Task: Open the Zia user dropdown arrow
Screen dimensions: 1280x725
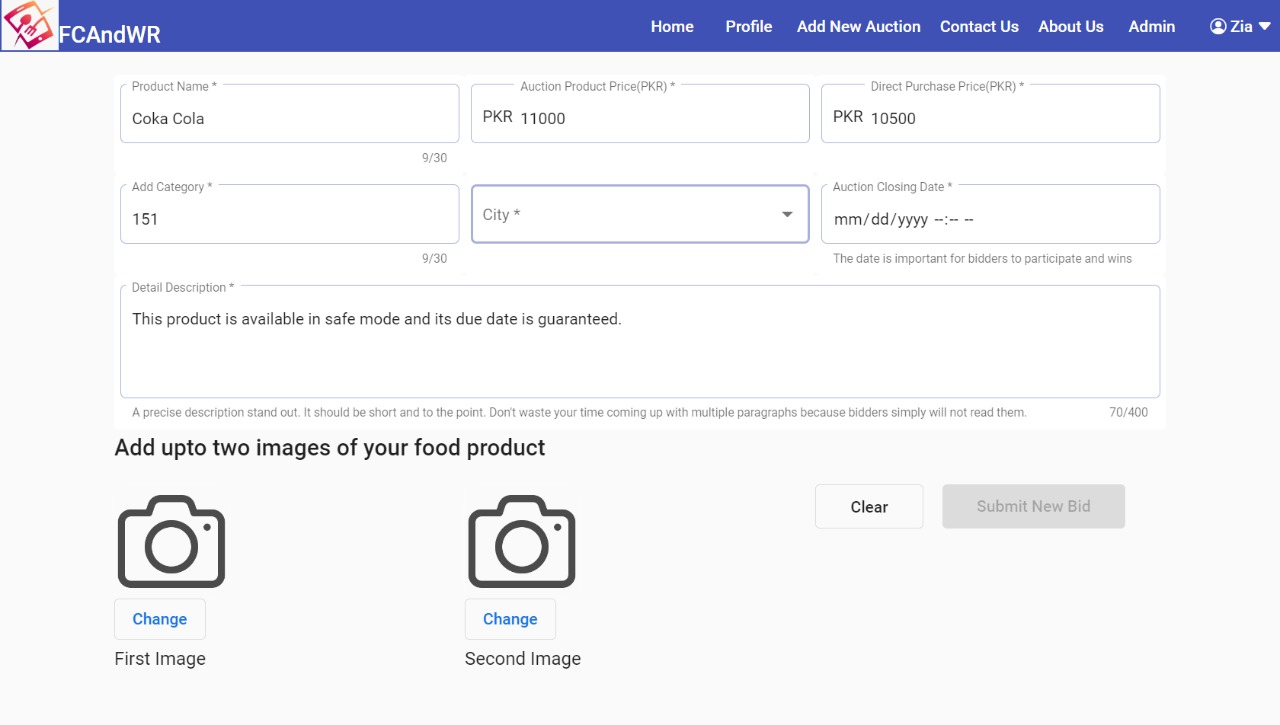Action: [x=1265, y=27]
